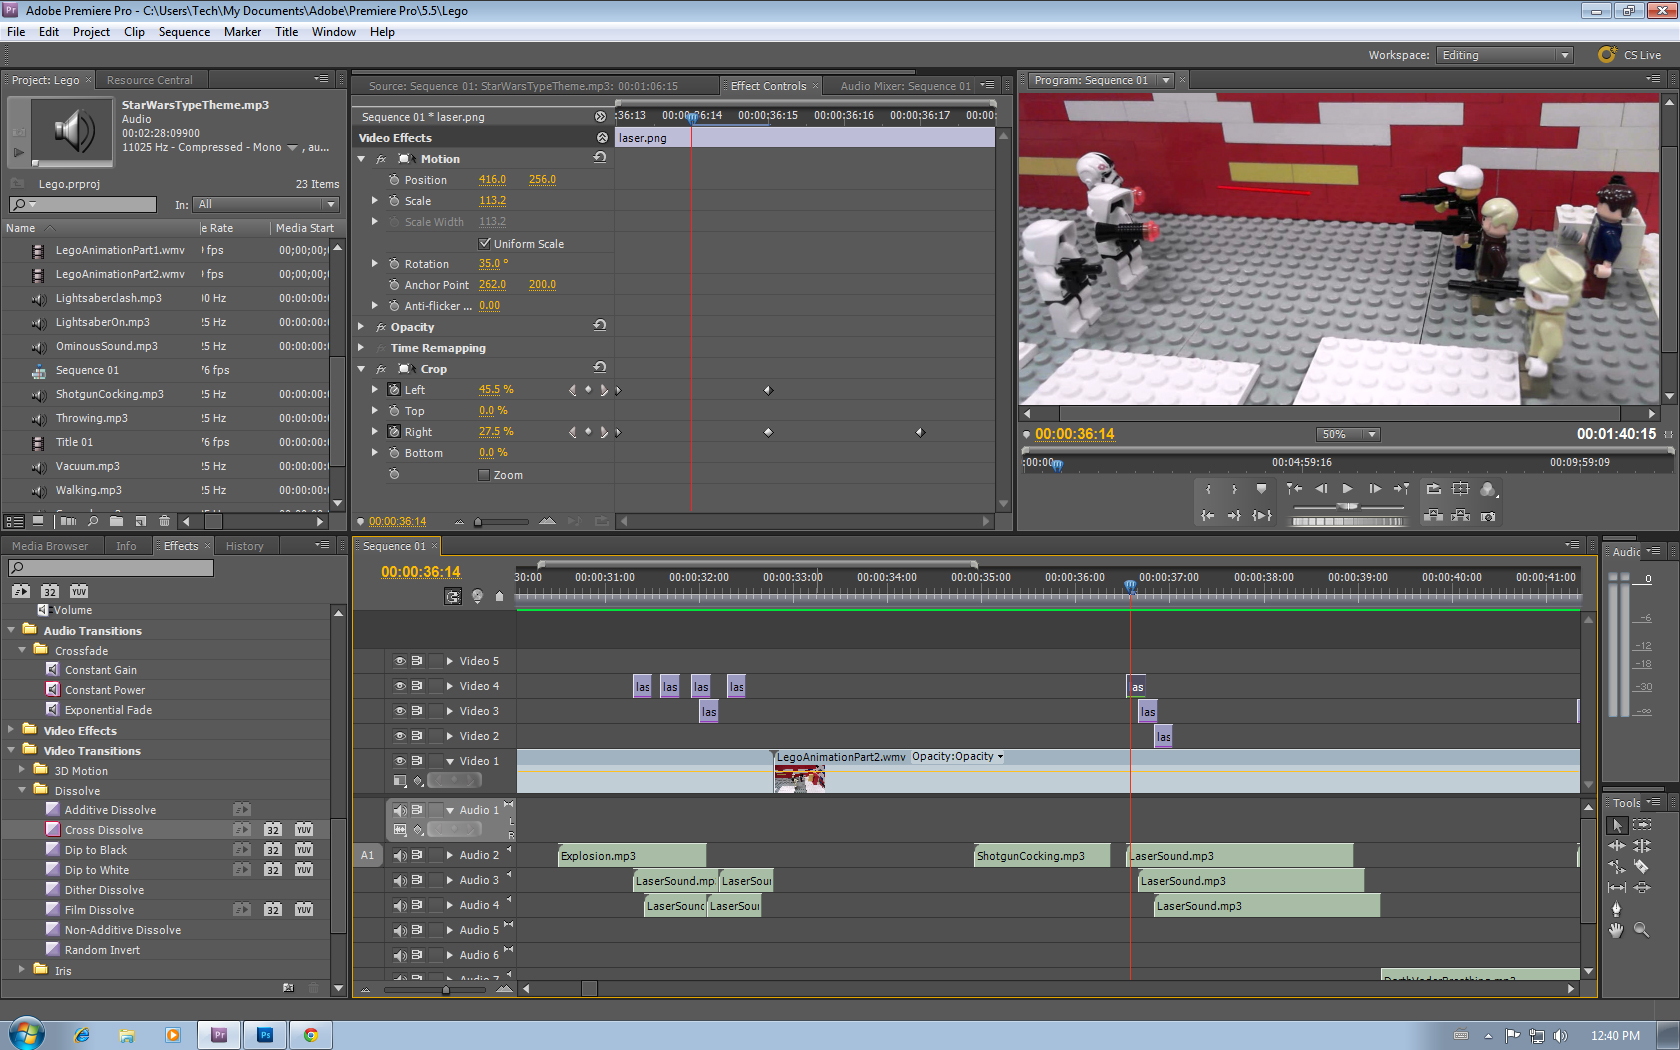Click the Rotation value 35.0
Screen dimensions: 1680x1050
tap(493, 264)
